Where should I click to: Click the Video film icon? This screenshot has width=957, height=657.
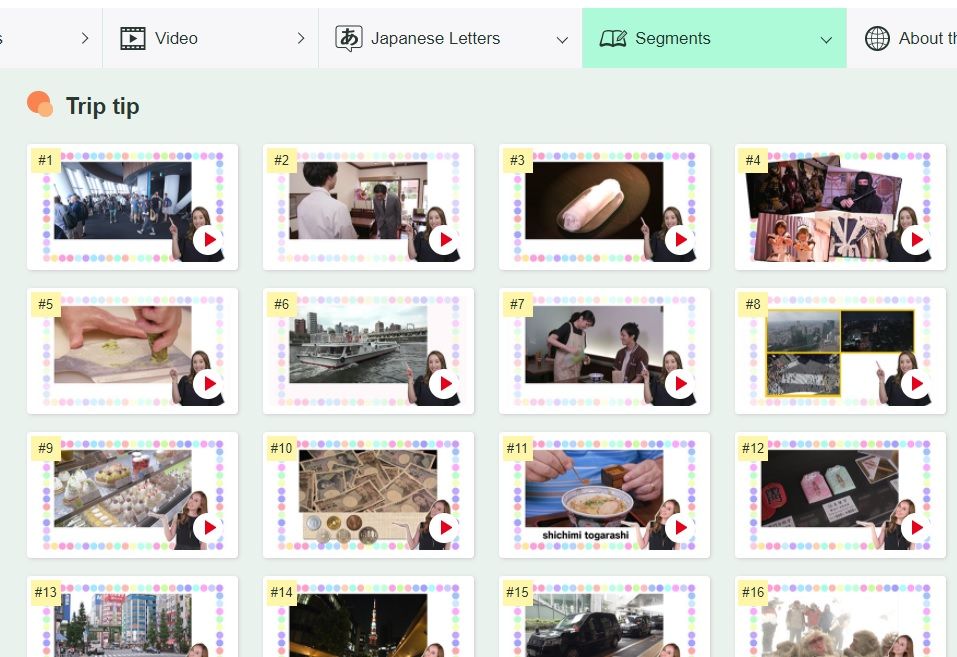click(x=133, y=38)
